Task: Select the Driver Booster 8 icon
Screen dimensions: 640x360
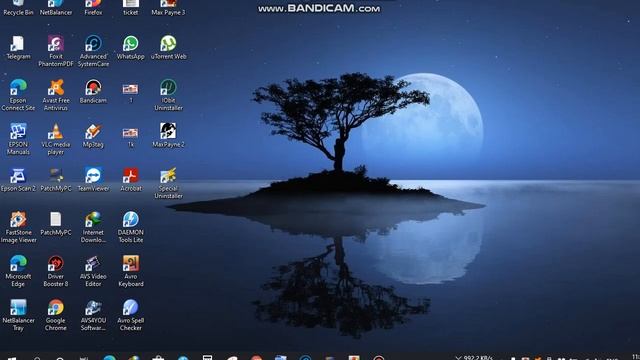Action: tap(56, 264)
